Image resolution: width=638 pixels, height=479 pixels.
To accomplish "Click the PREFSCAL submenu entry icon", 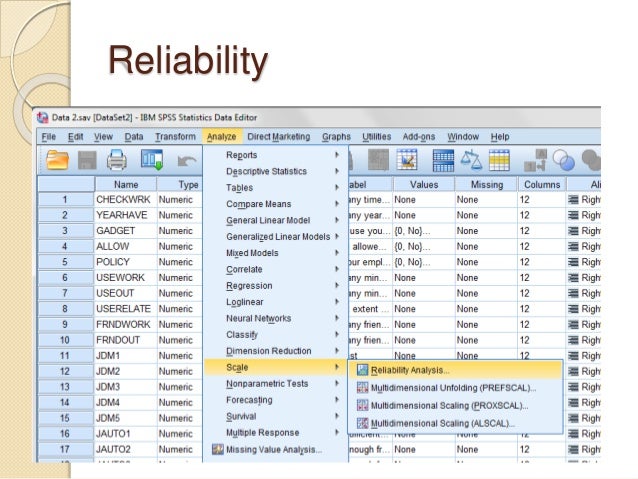I will tap(362, 388).
